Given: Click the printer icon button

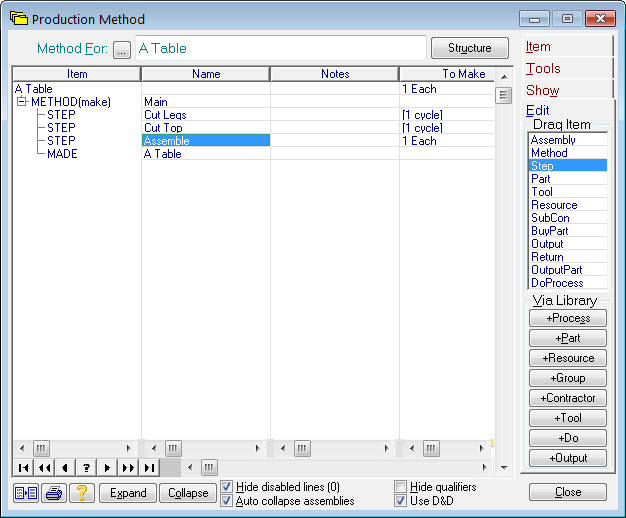Looking at the screenshot, I should (54, 492).
